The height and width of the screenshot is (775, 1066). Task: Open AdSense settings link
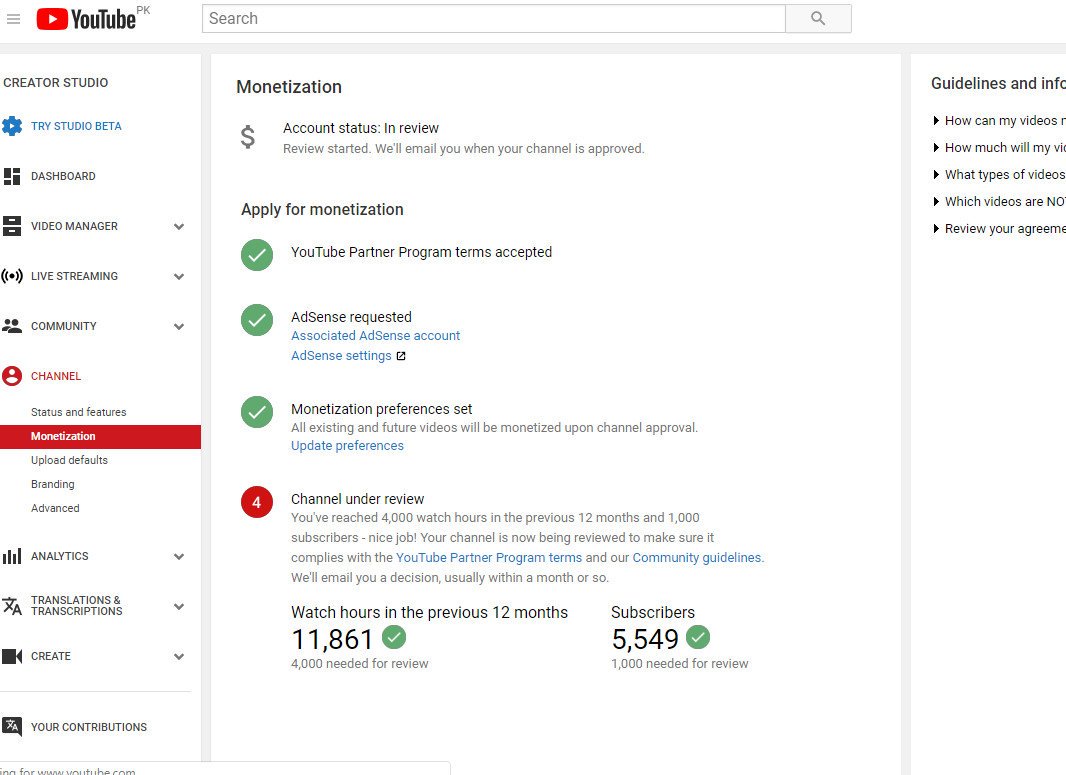[x=341, y=356]
